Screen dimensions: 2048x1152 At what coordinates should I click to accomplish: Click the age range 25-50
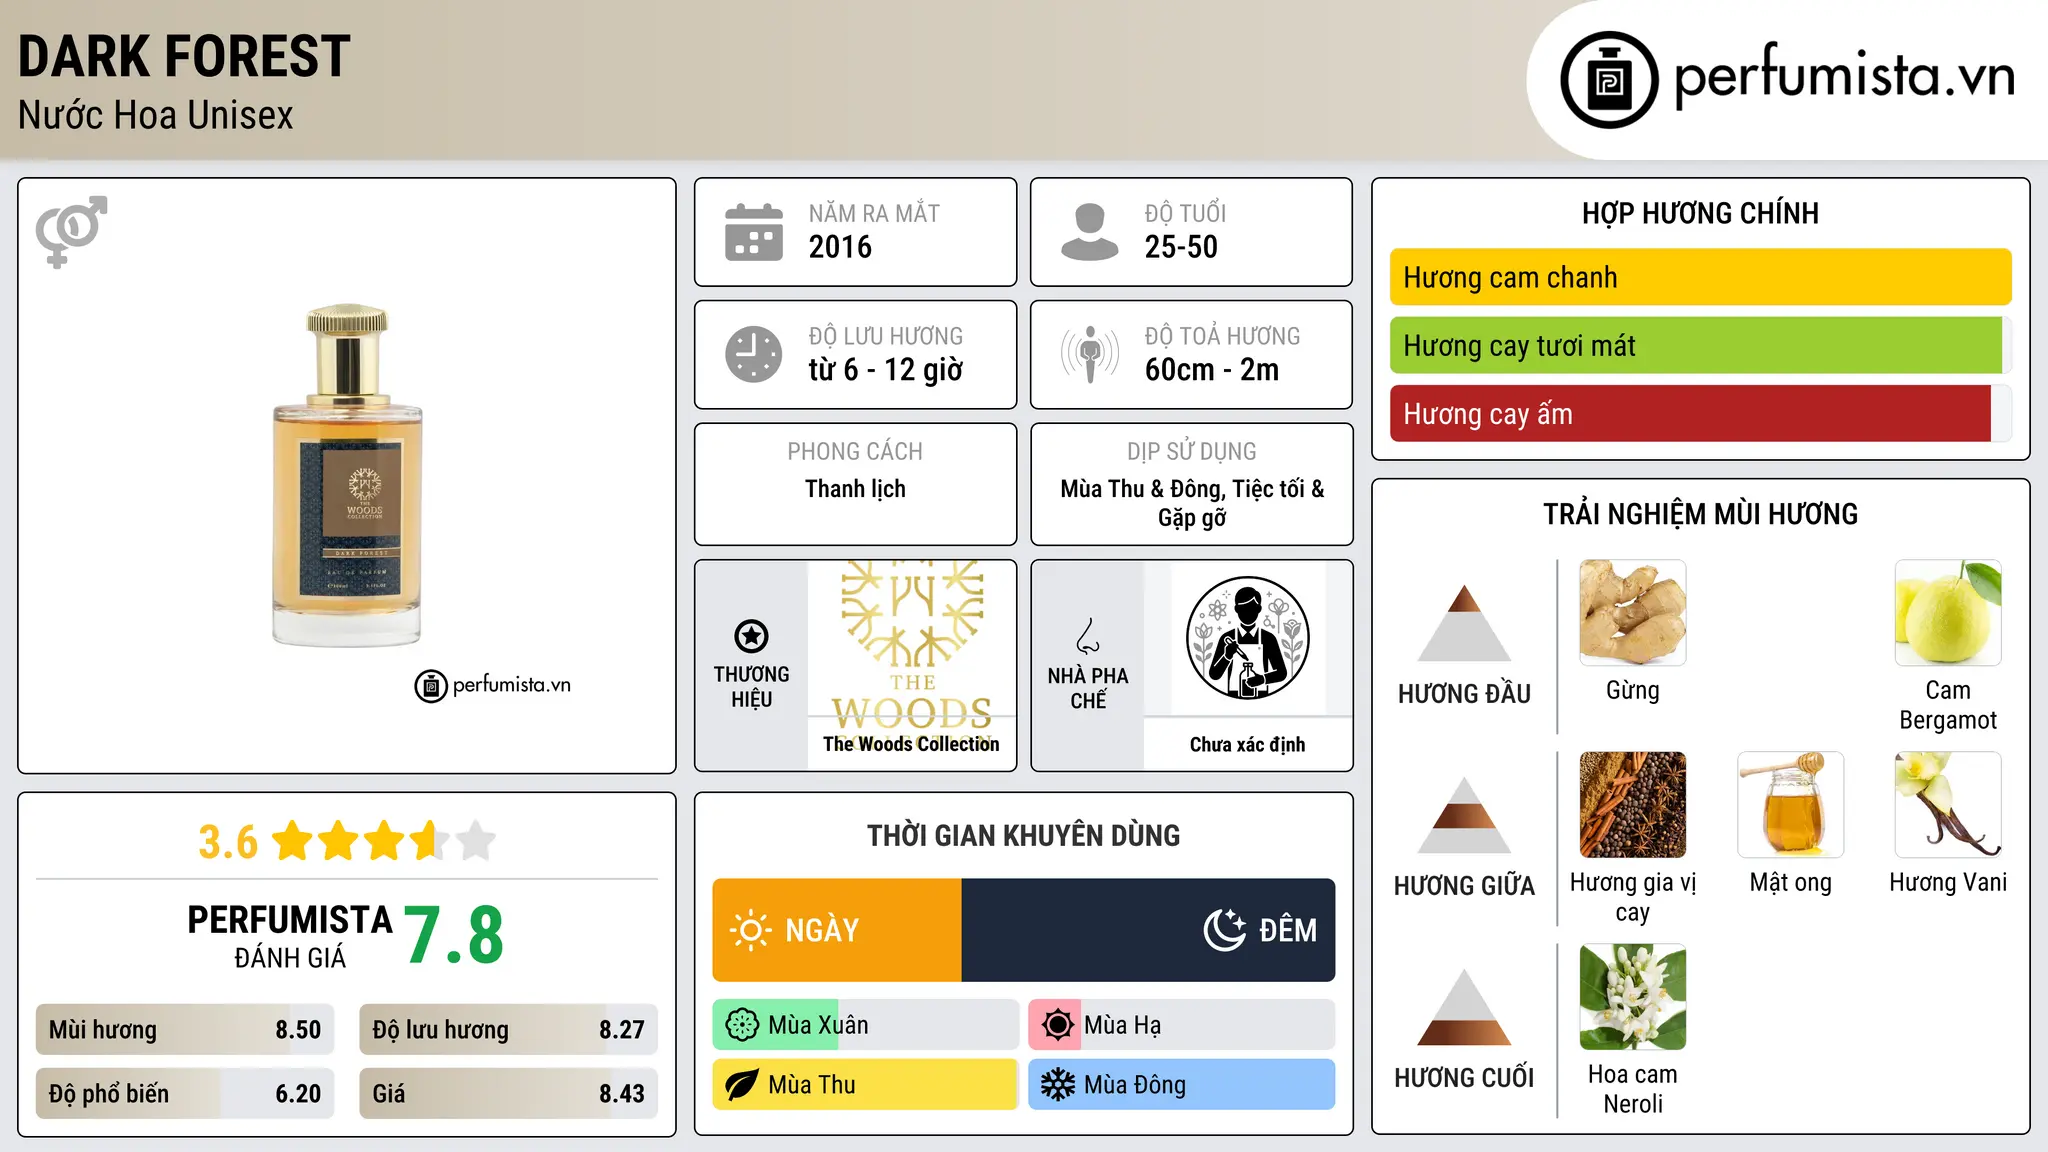[1181, 247]
